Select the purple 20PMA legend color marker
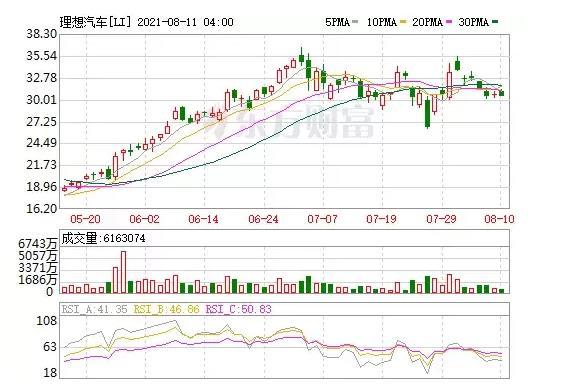 (449, 22)
